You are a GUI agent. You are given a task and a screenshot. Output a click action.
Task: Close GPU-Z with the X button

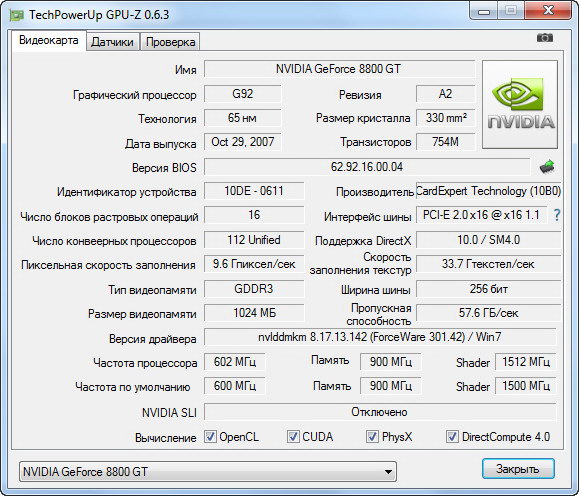click(x=548, y=10)
